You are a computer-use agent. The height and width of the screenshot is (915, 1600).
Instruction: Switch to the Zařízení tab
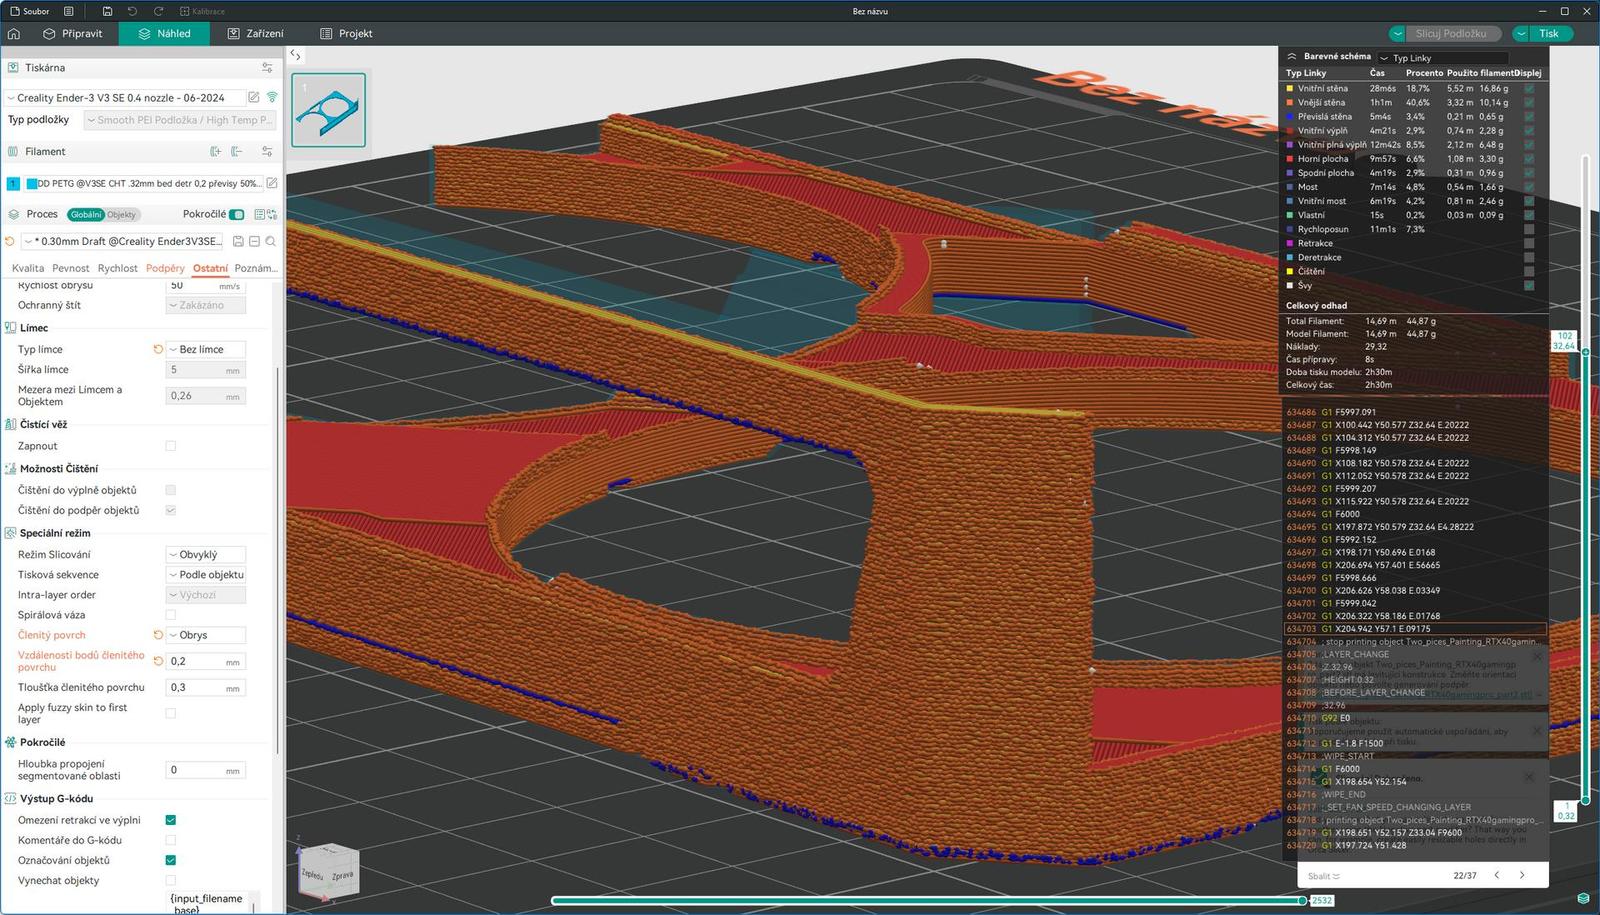[x=255, y=33]
